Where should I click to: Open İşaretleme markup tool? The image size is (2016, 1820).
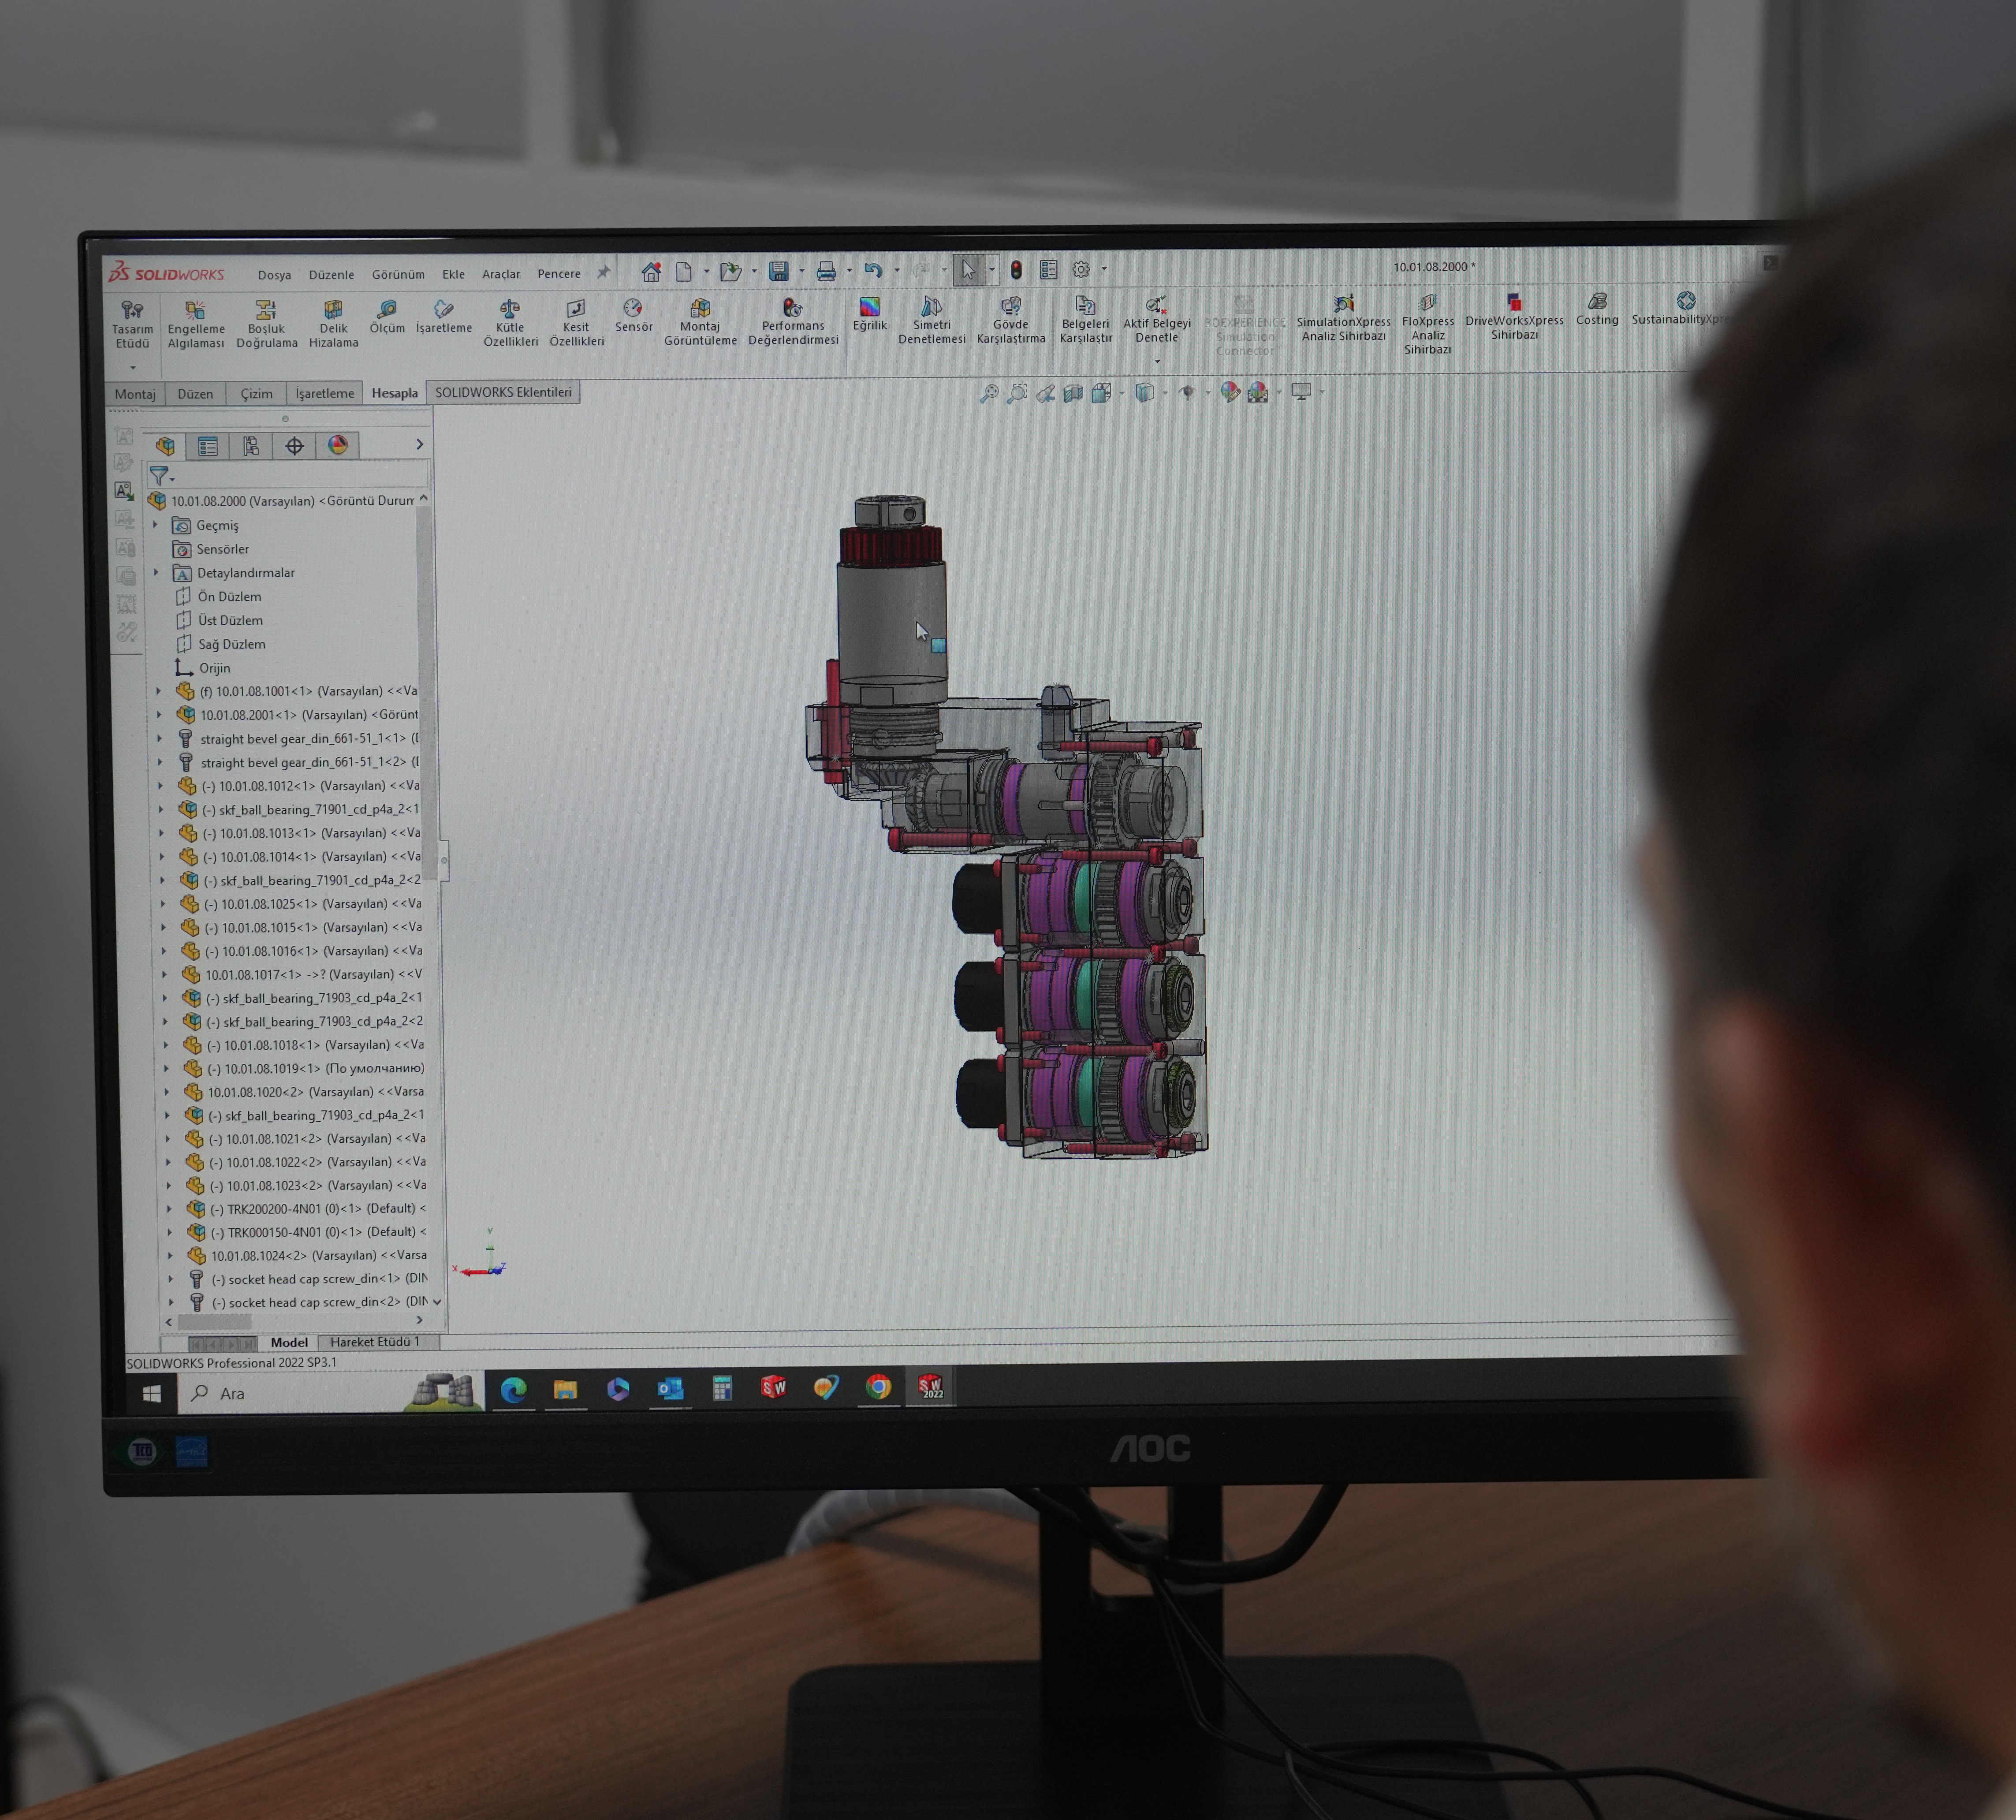(444, 317)
